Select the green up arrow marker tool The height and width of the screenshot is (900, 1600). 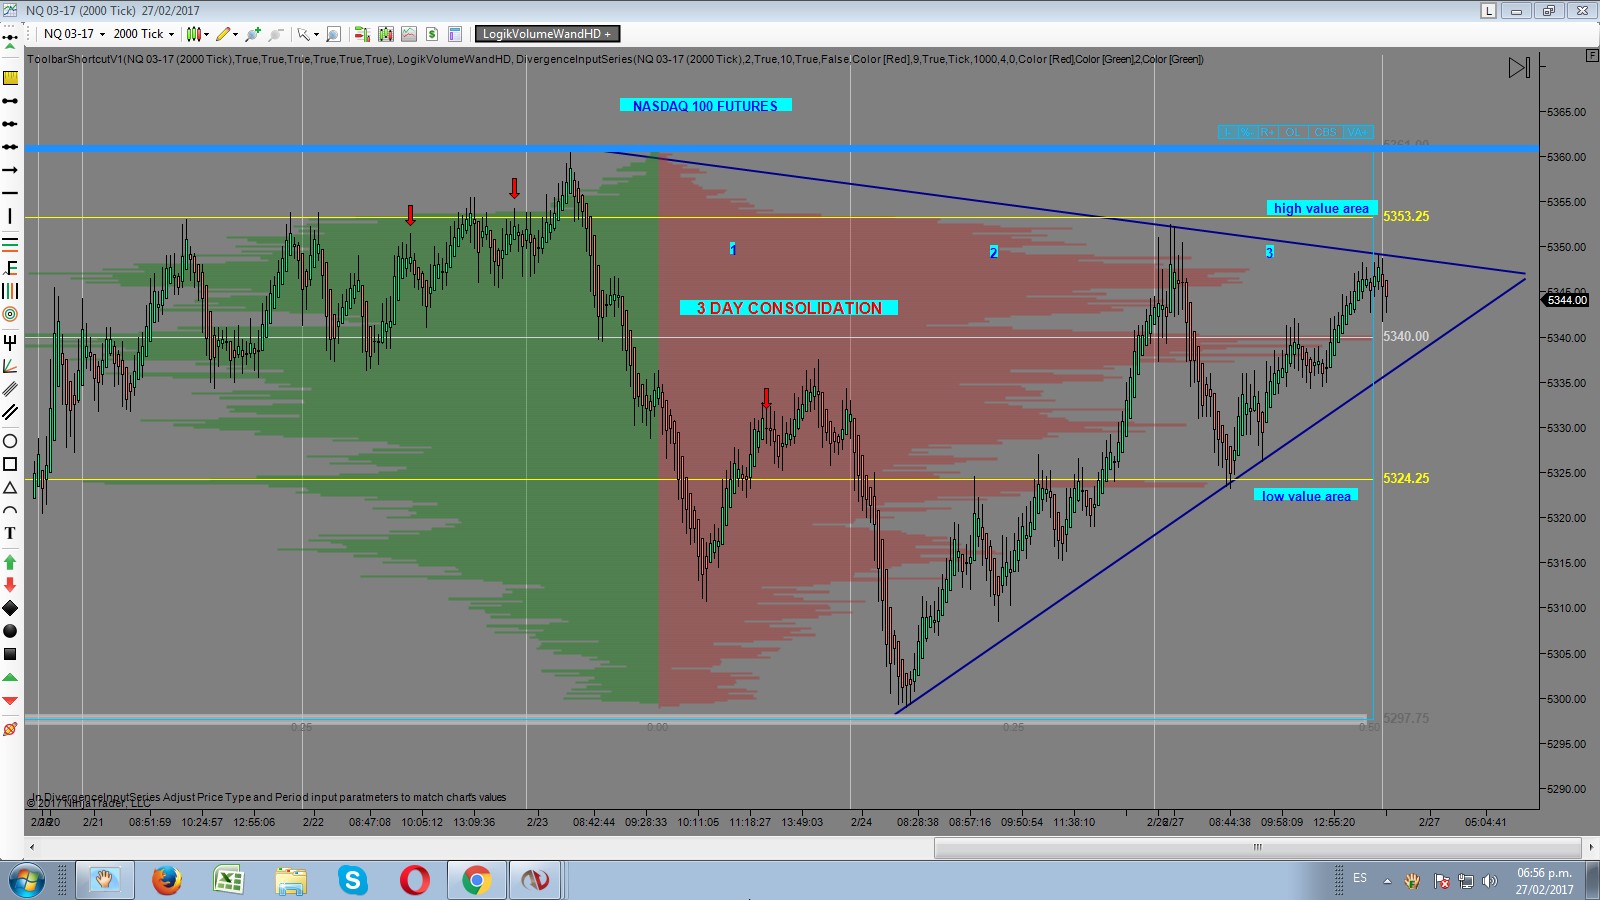(10, 562)
